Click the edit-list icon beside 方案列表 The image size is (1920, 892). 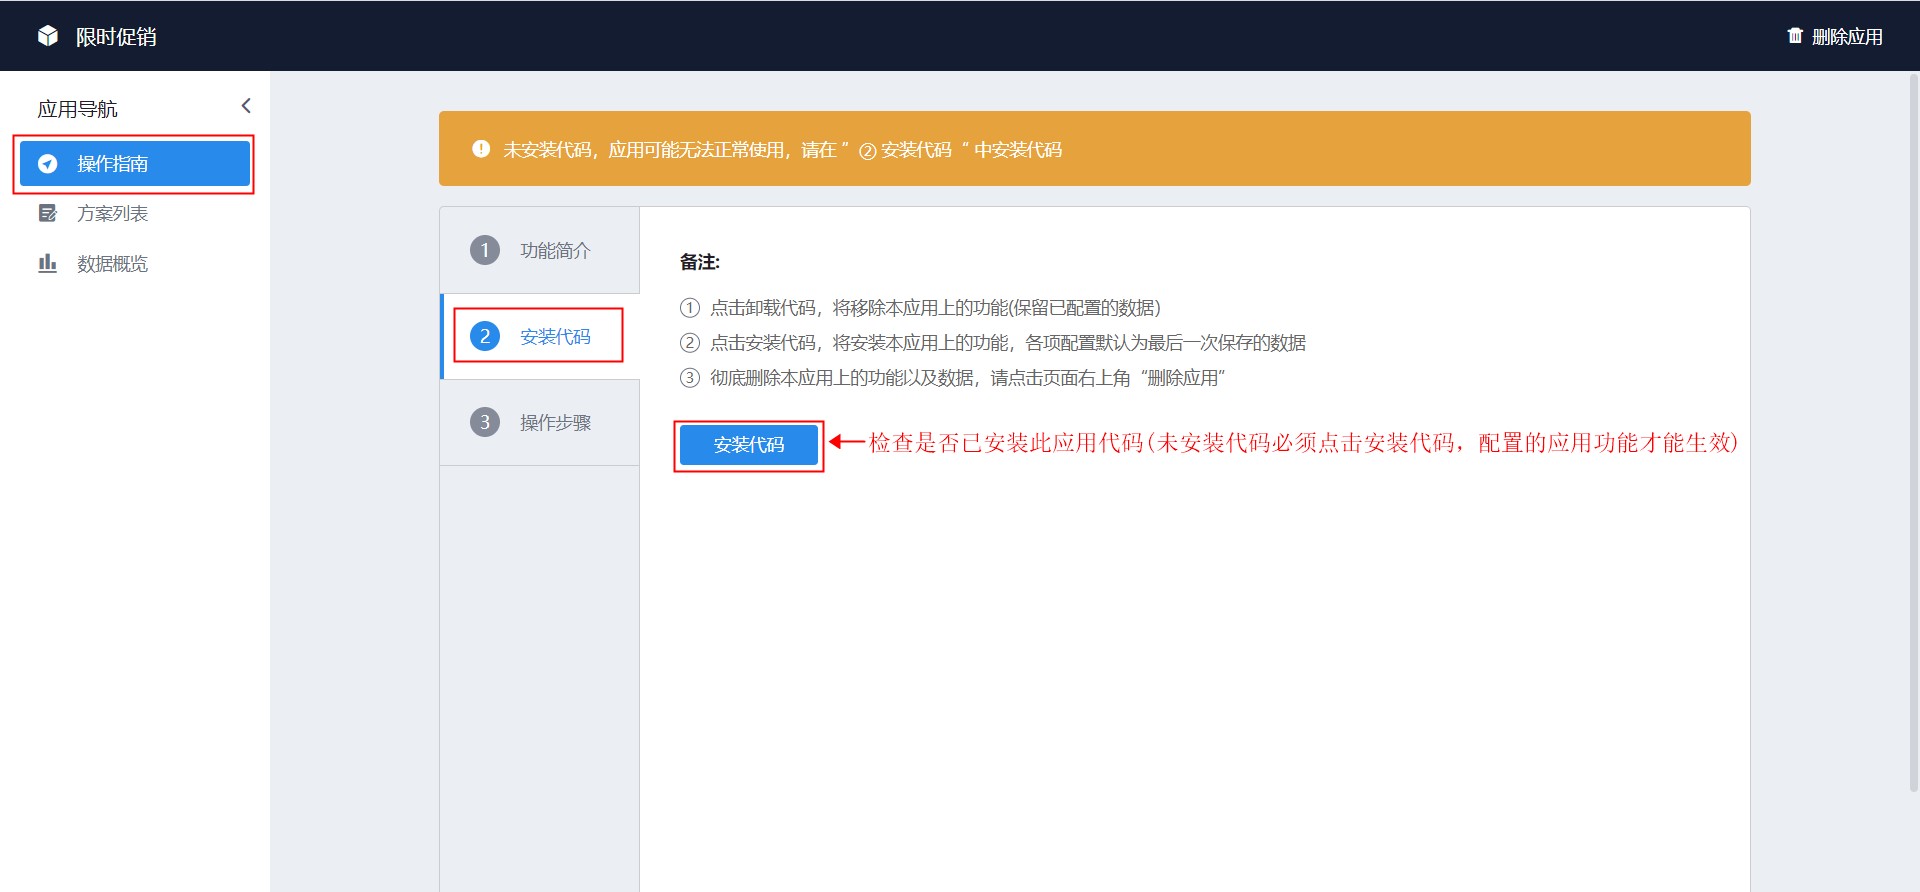[47, 213]
